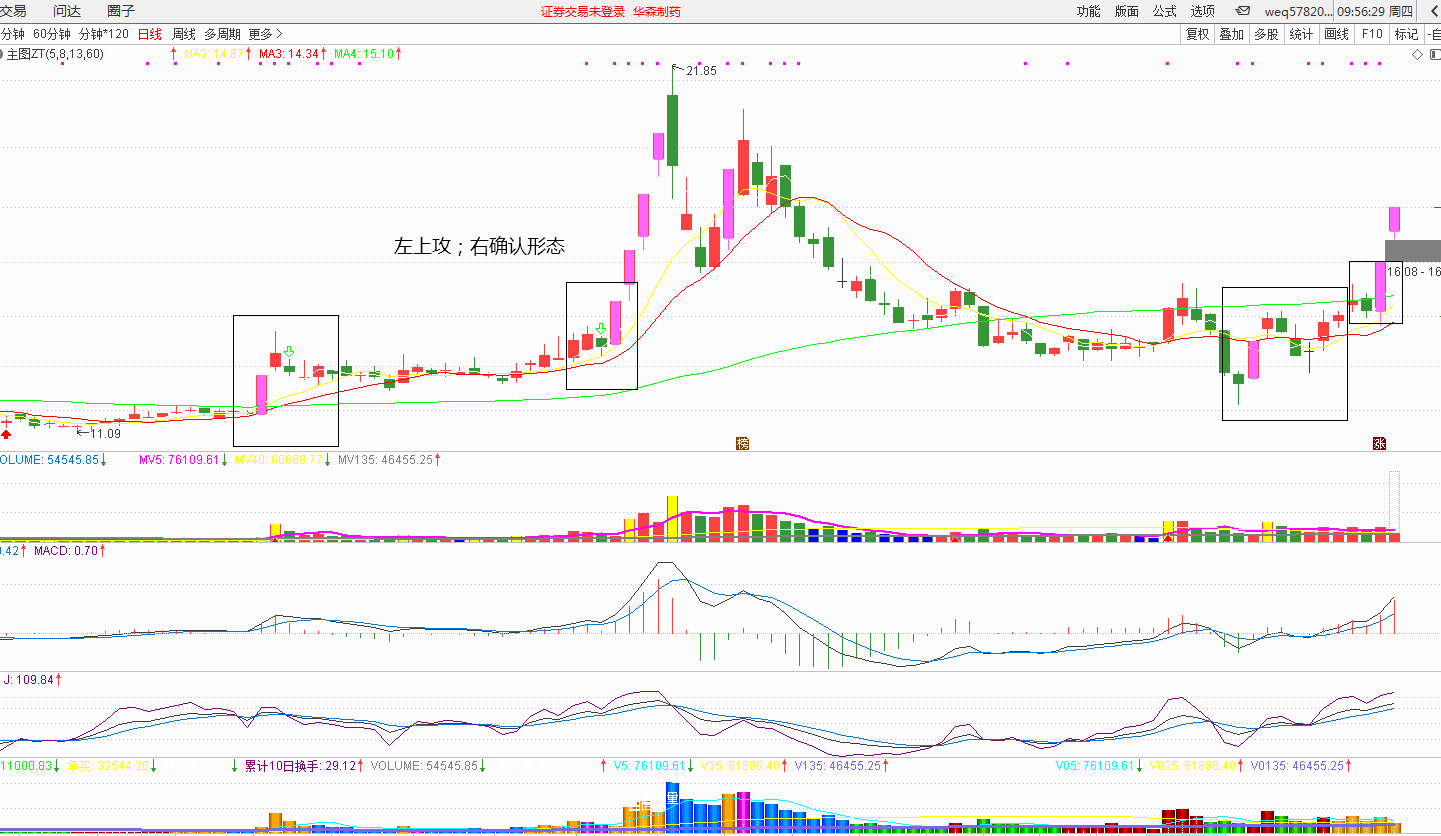Viewport: 1441px width, 836px height.
Task: Open the 画线 drawing tools
Action: (1336, 33)
